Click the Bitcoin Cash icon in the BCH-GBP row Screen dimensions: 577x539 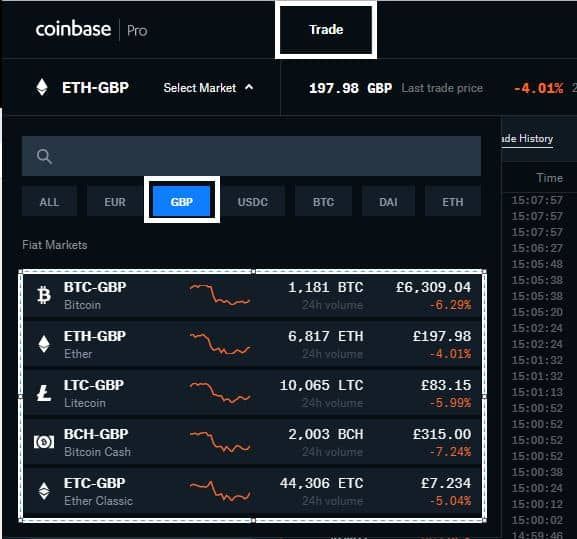(44, 442)
